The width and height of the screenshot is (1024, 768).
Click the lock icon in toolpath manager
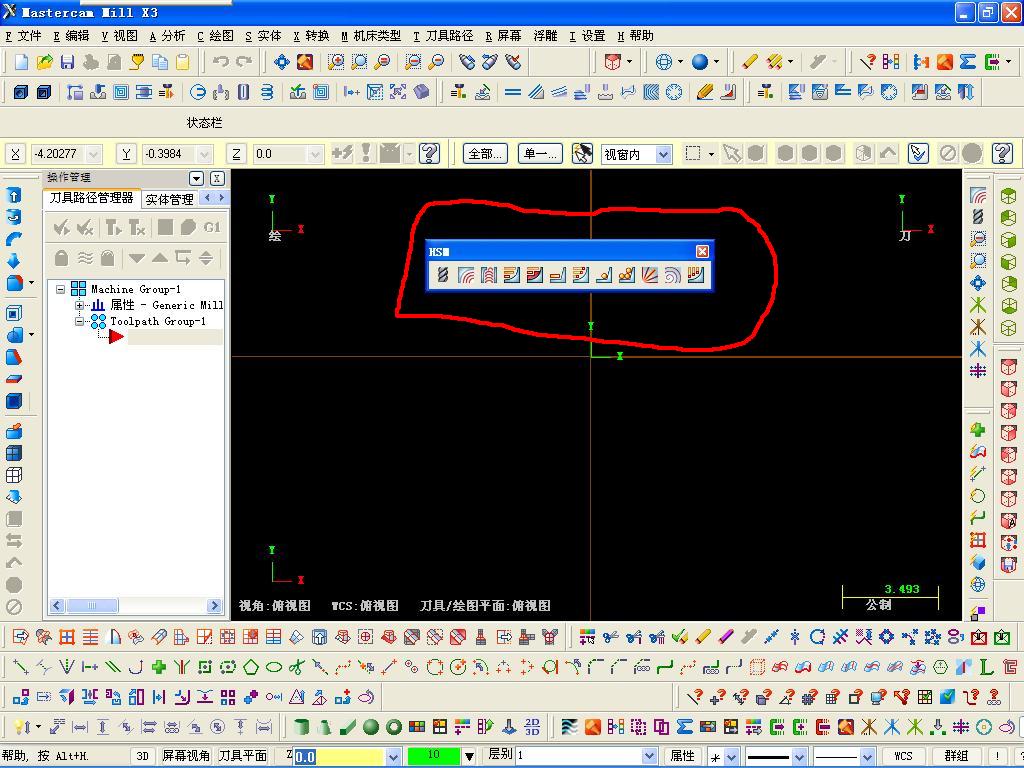click(61, 258)
